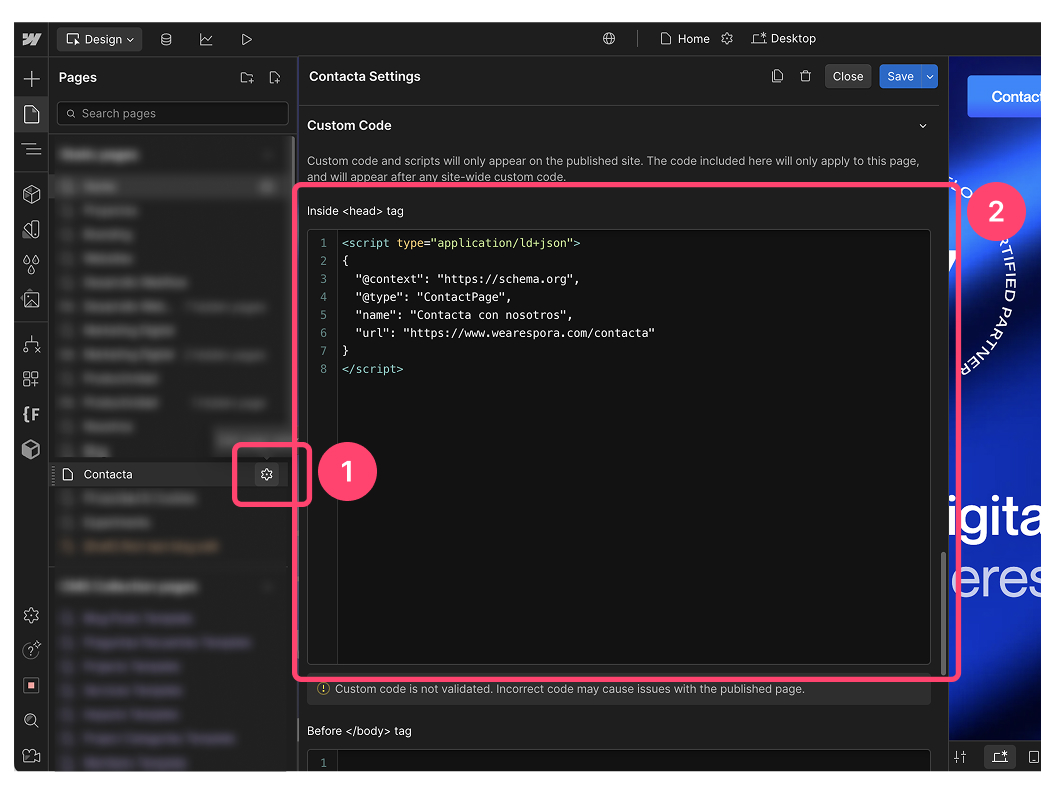1061x795 pixels.
Task: Open the Components cube icon
Action: click(x=31, y=194)
